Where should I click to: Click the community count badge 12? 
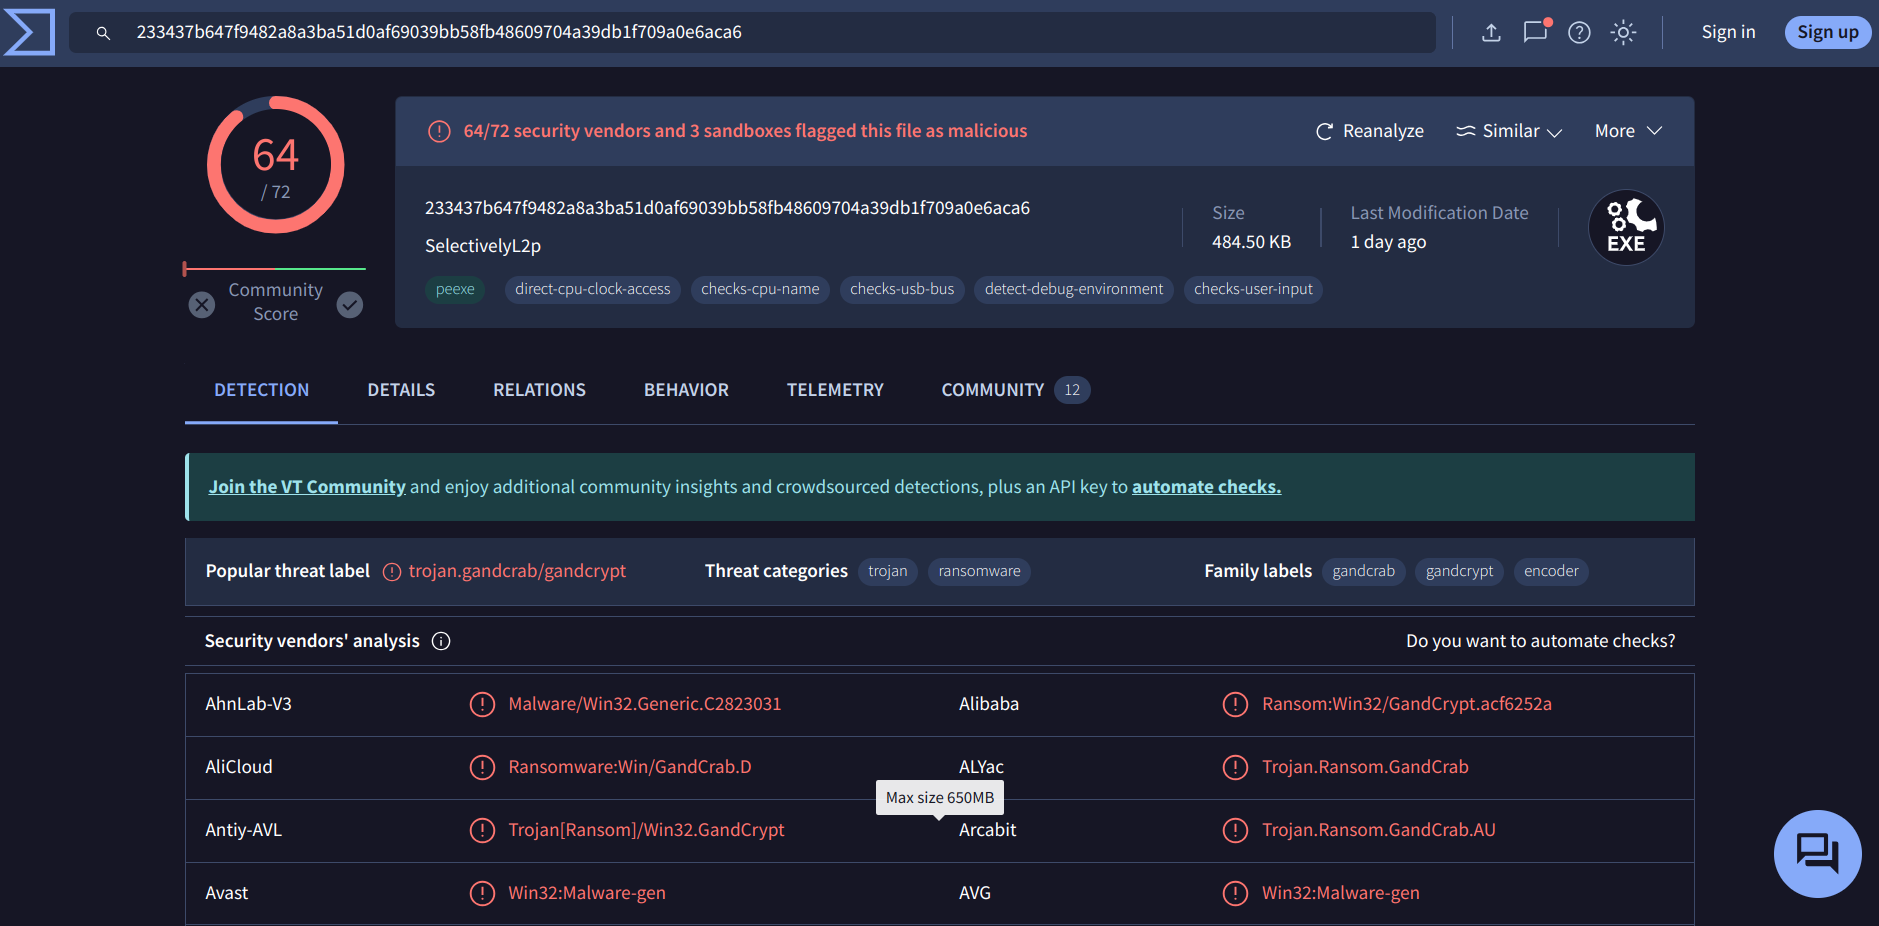pos(1072,390)
